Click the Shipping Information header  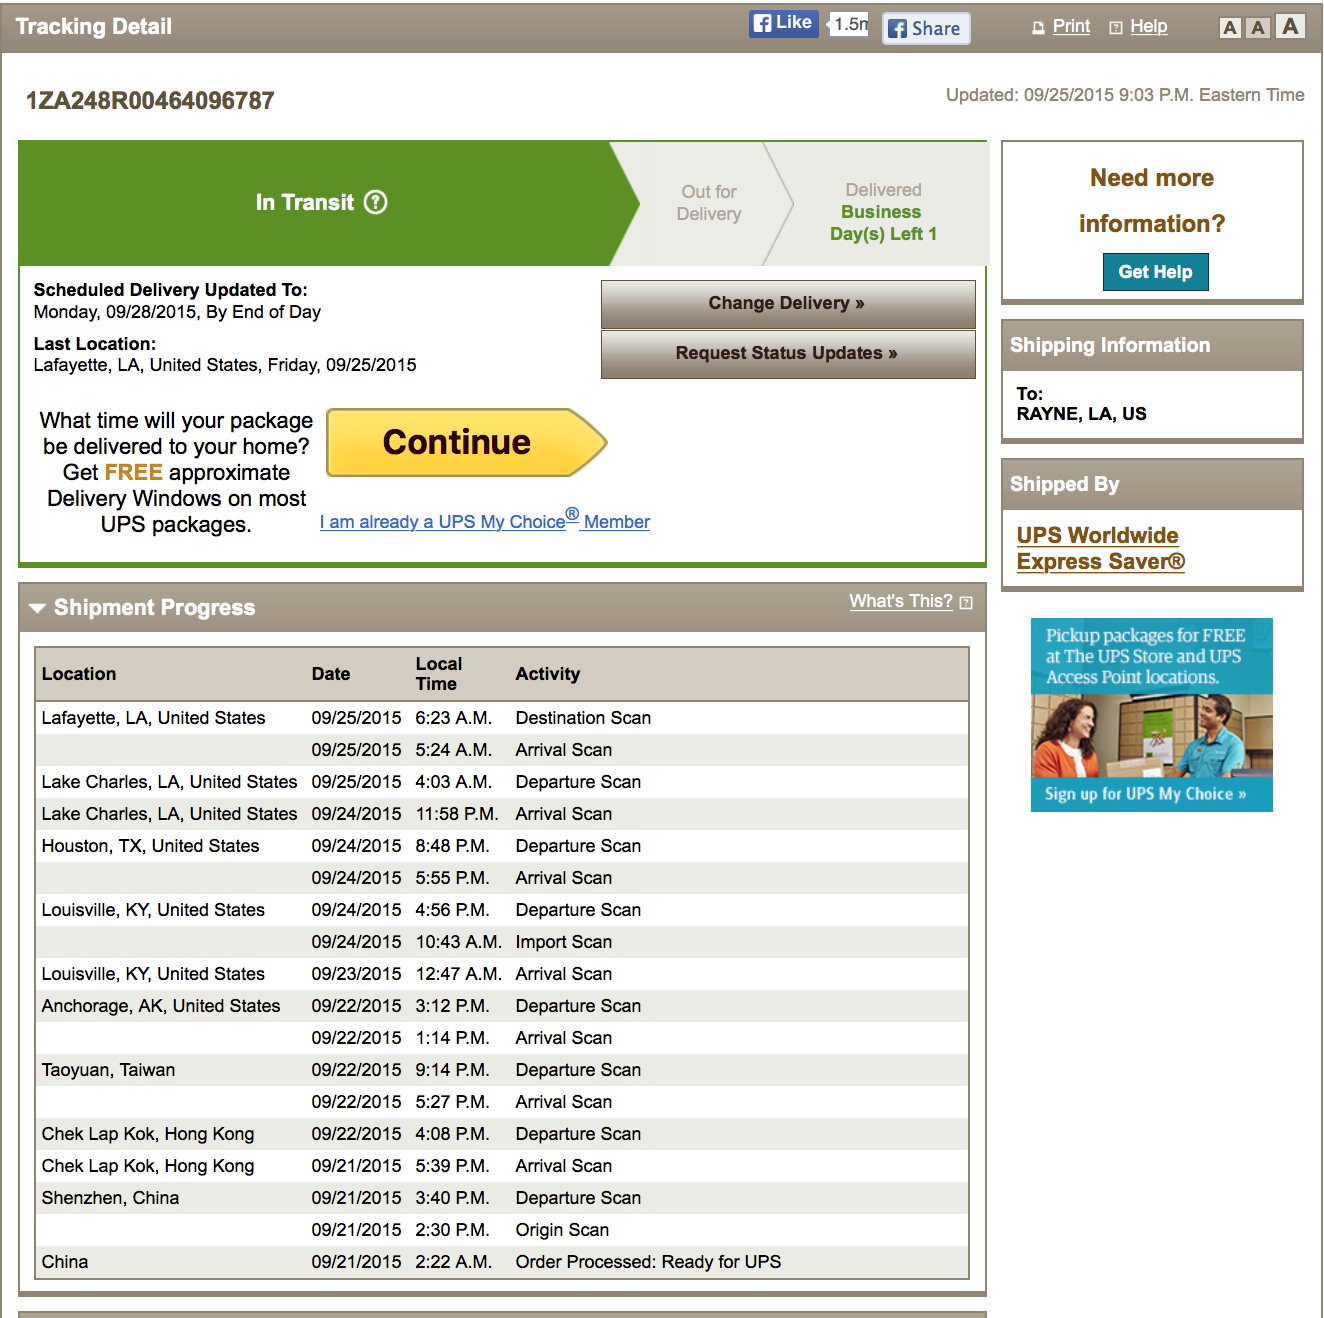tap(1152, 346)
